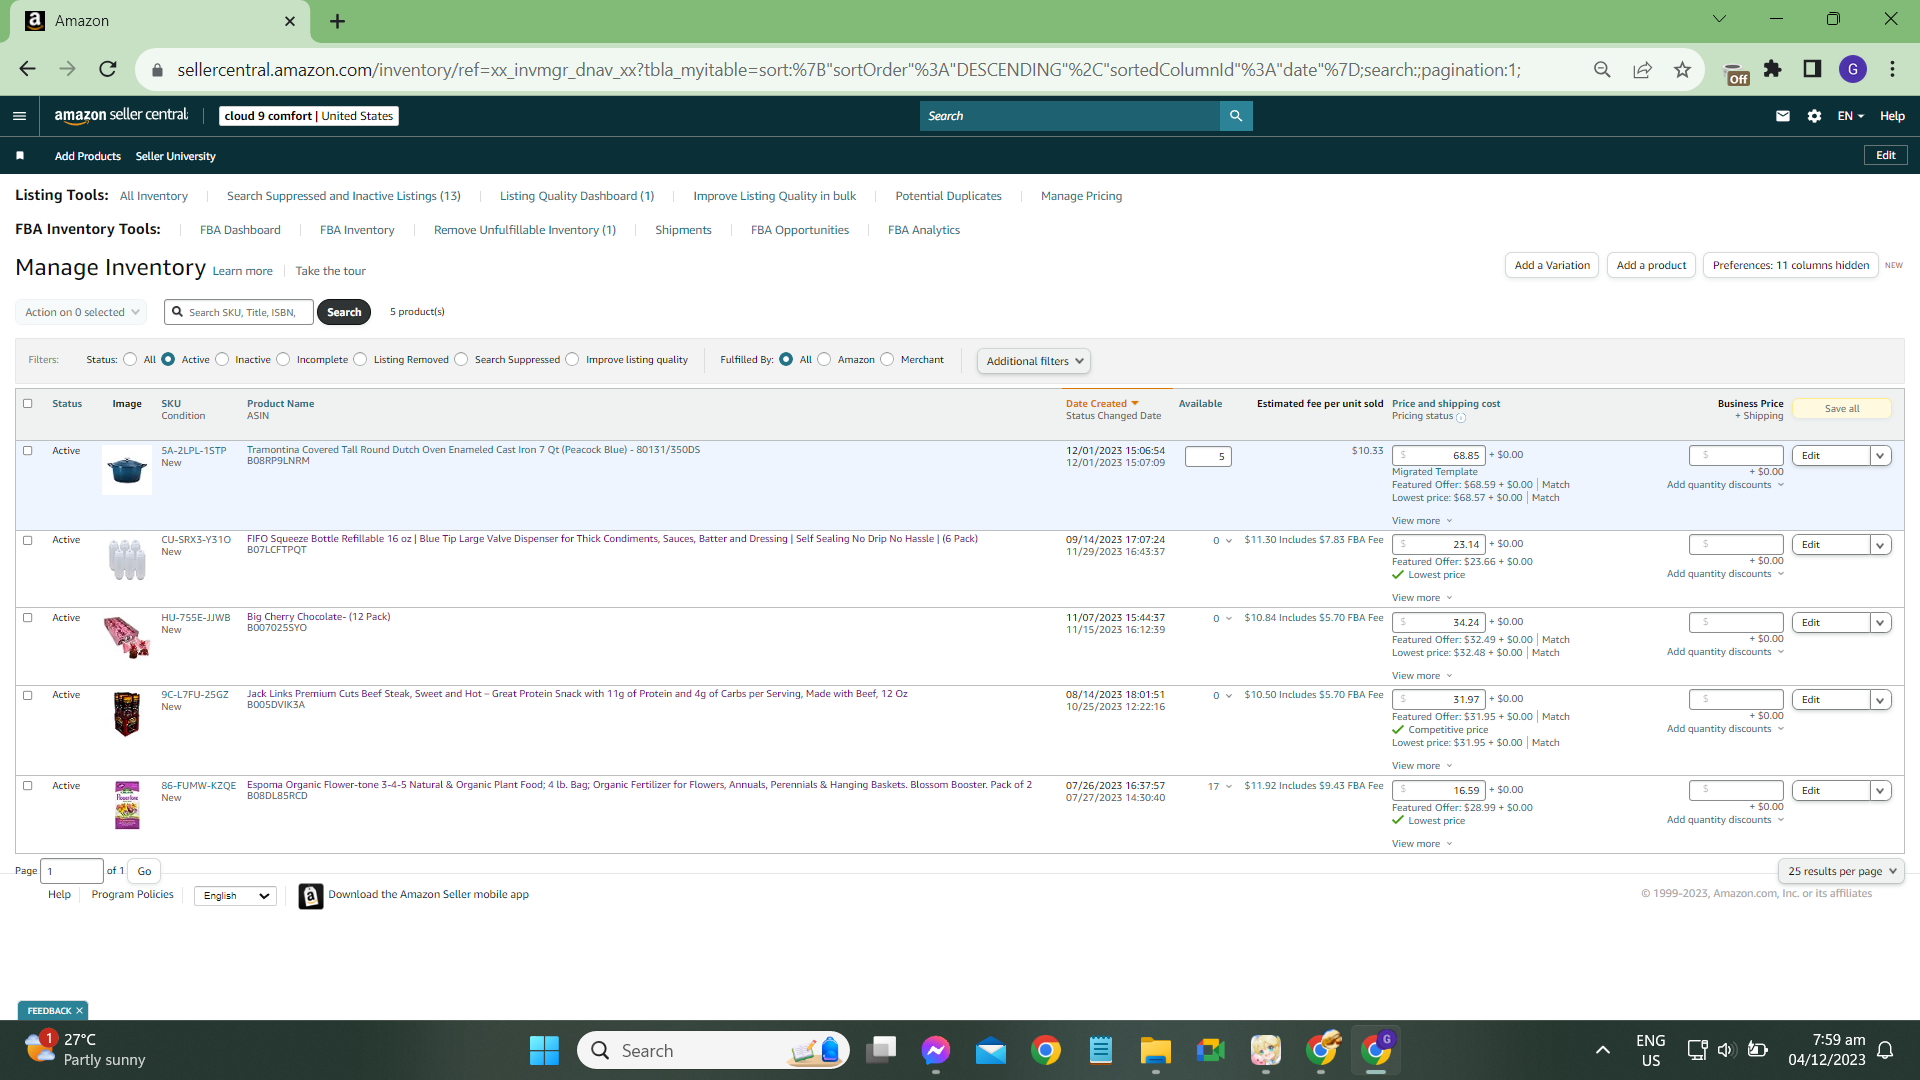Select the Tramontina Dutch Oven row checkbox
This screenshot has width=1920, height=1080.
pyautogui.click(x=28, y=451)
